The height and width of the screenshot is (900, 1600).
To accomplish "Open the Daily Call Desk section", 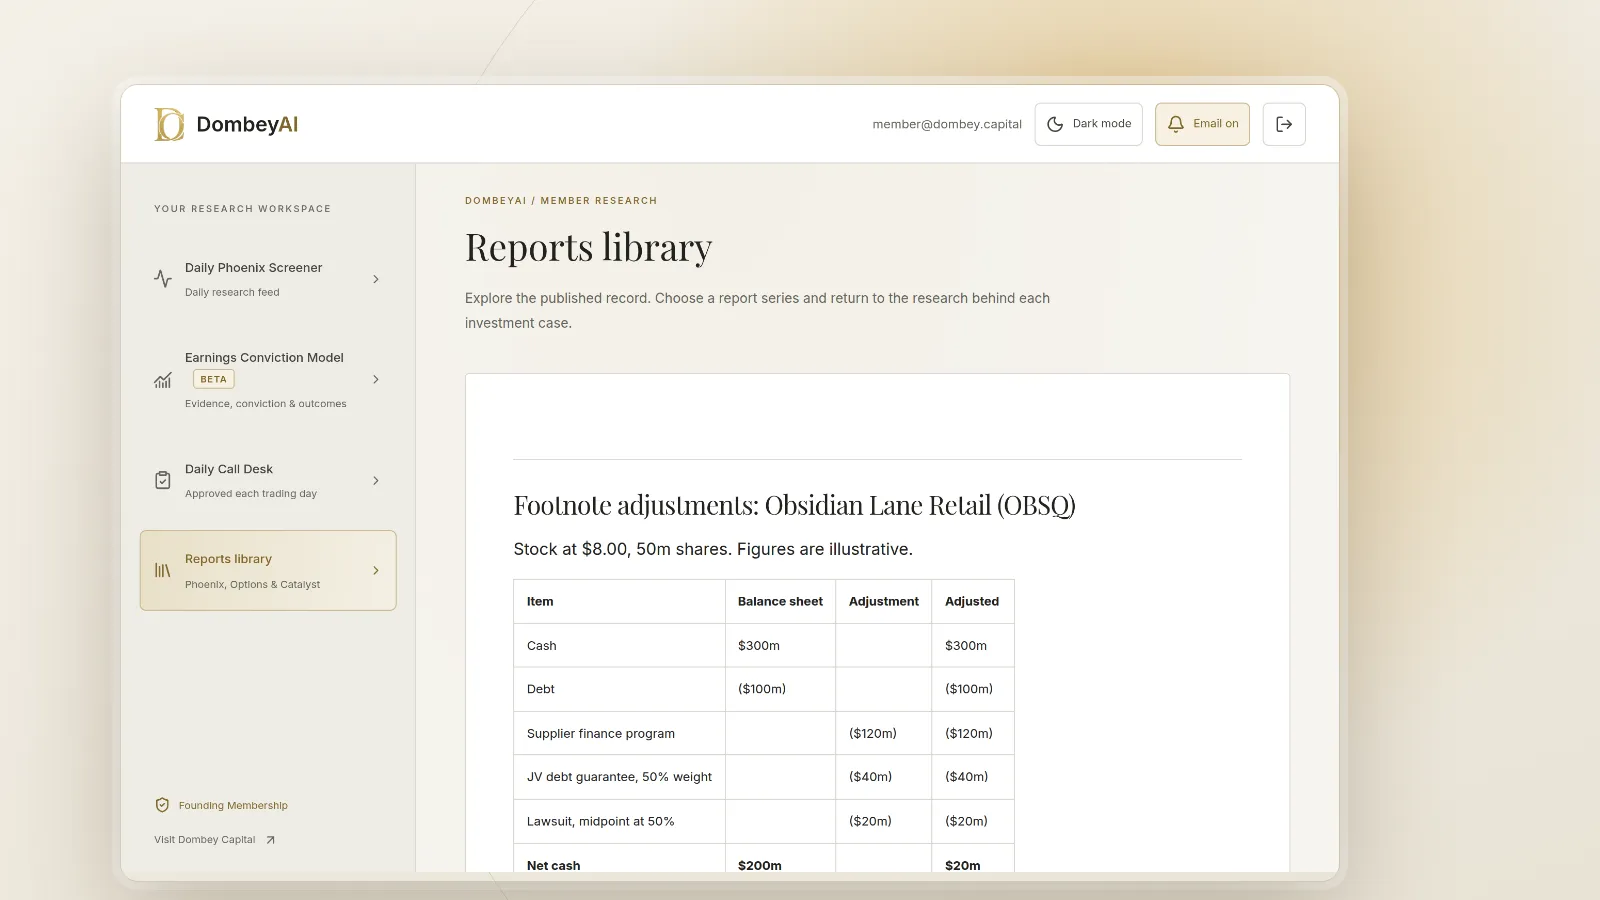I will coord(268,480).
